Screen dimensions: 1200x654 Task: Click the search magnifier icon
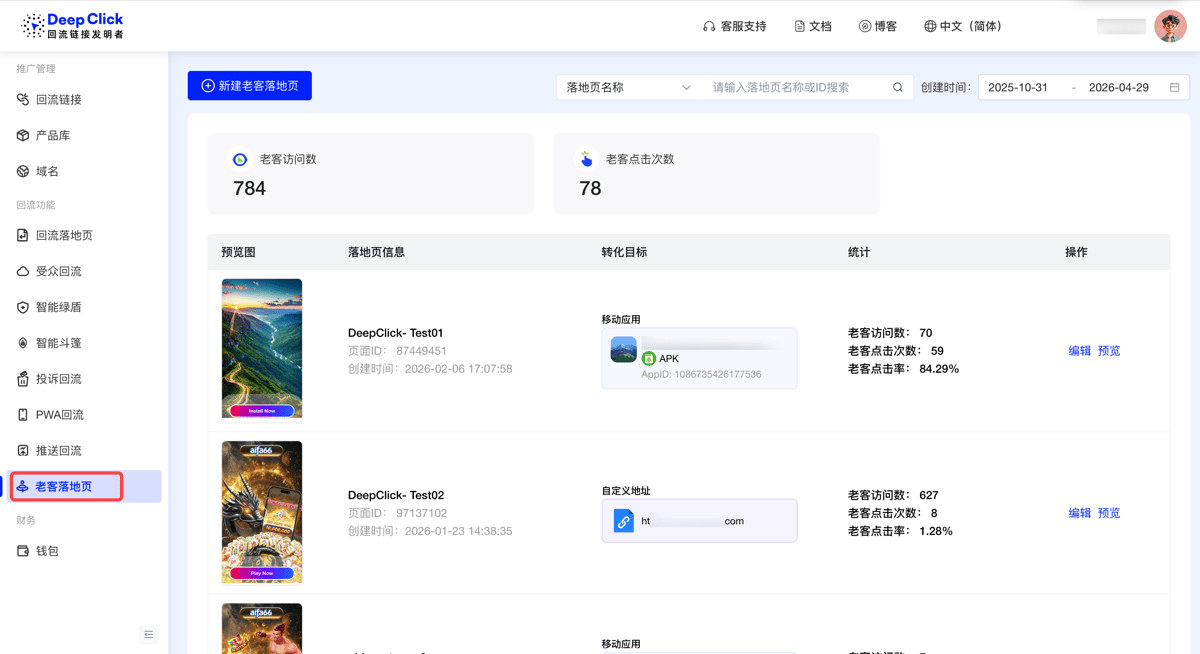[x=898, y=87]
